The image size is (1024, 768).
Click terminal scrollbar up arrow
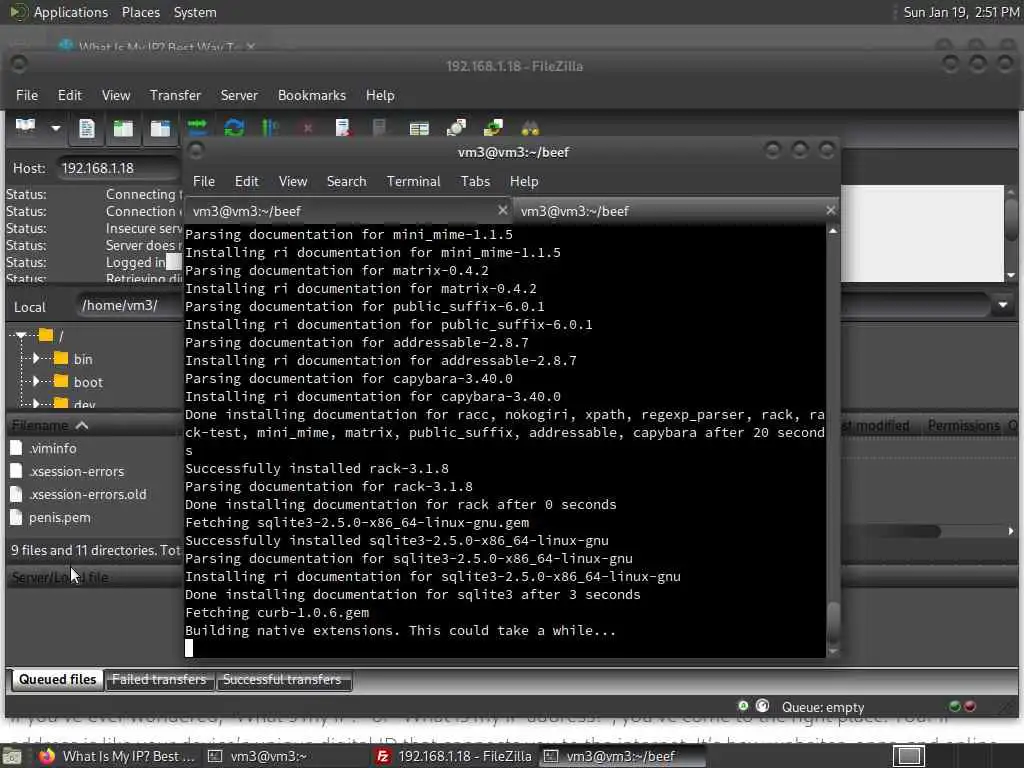click(833, 231)
